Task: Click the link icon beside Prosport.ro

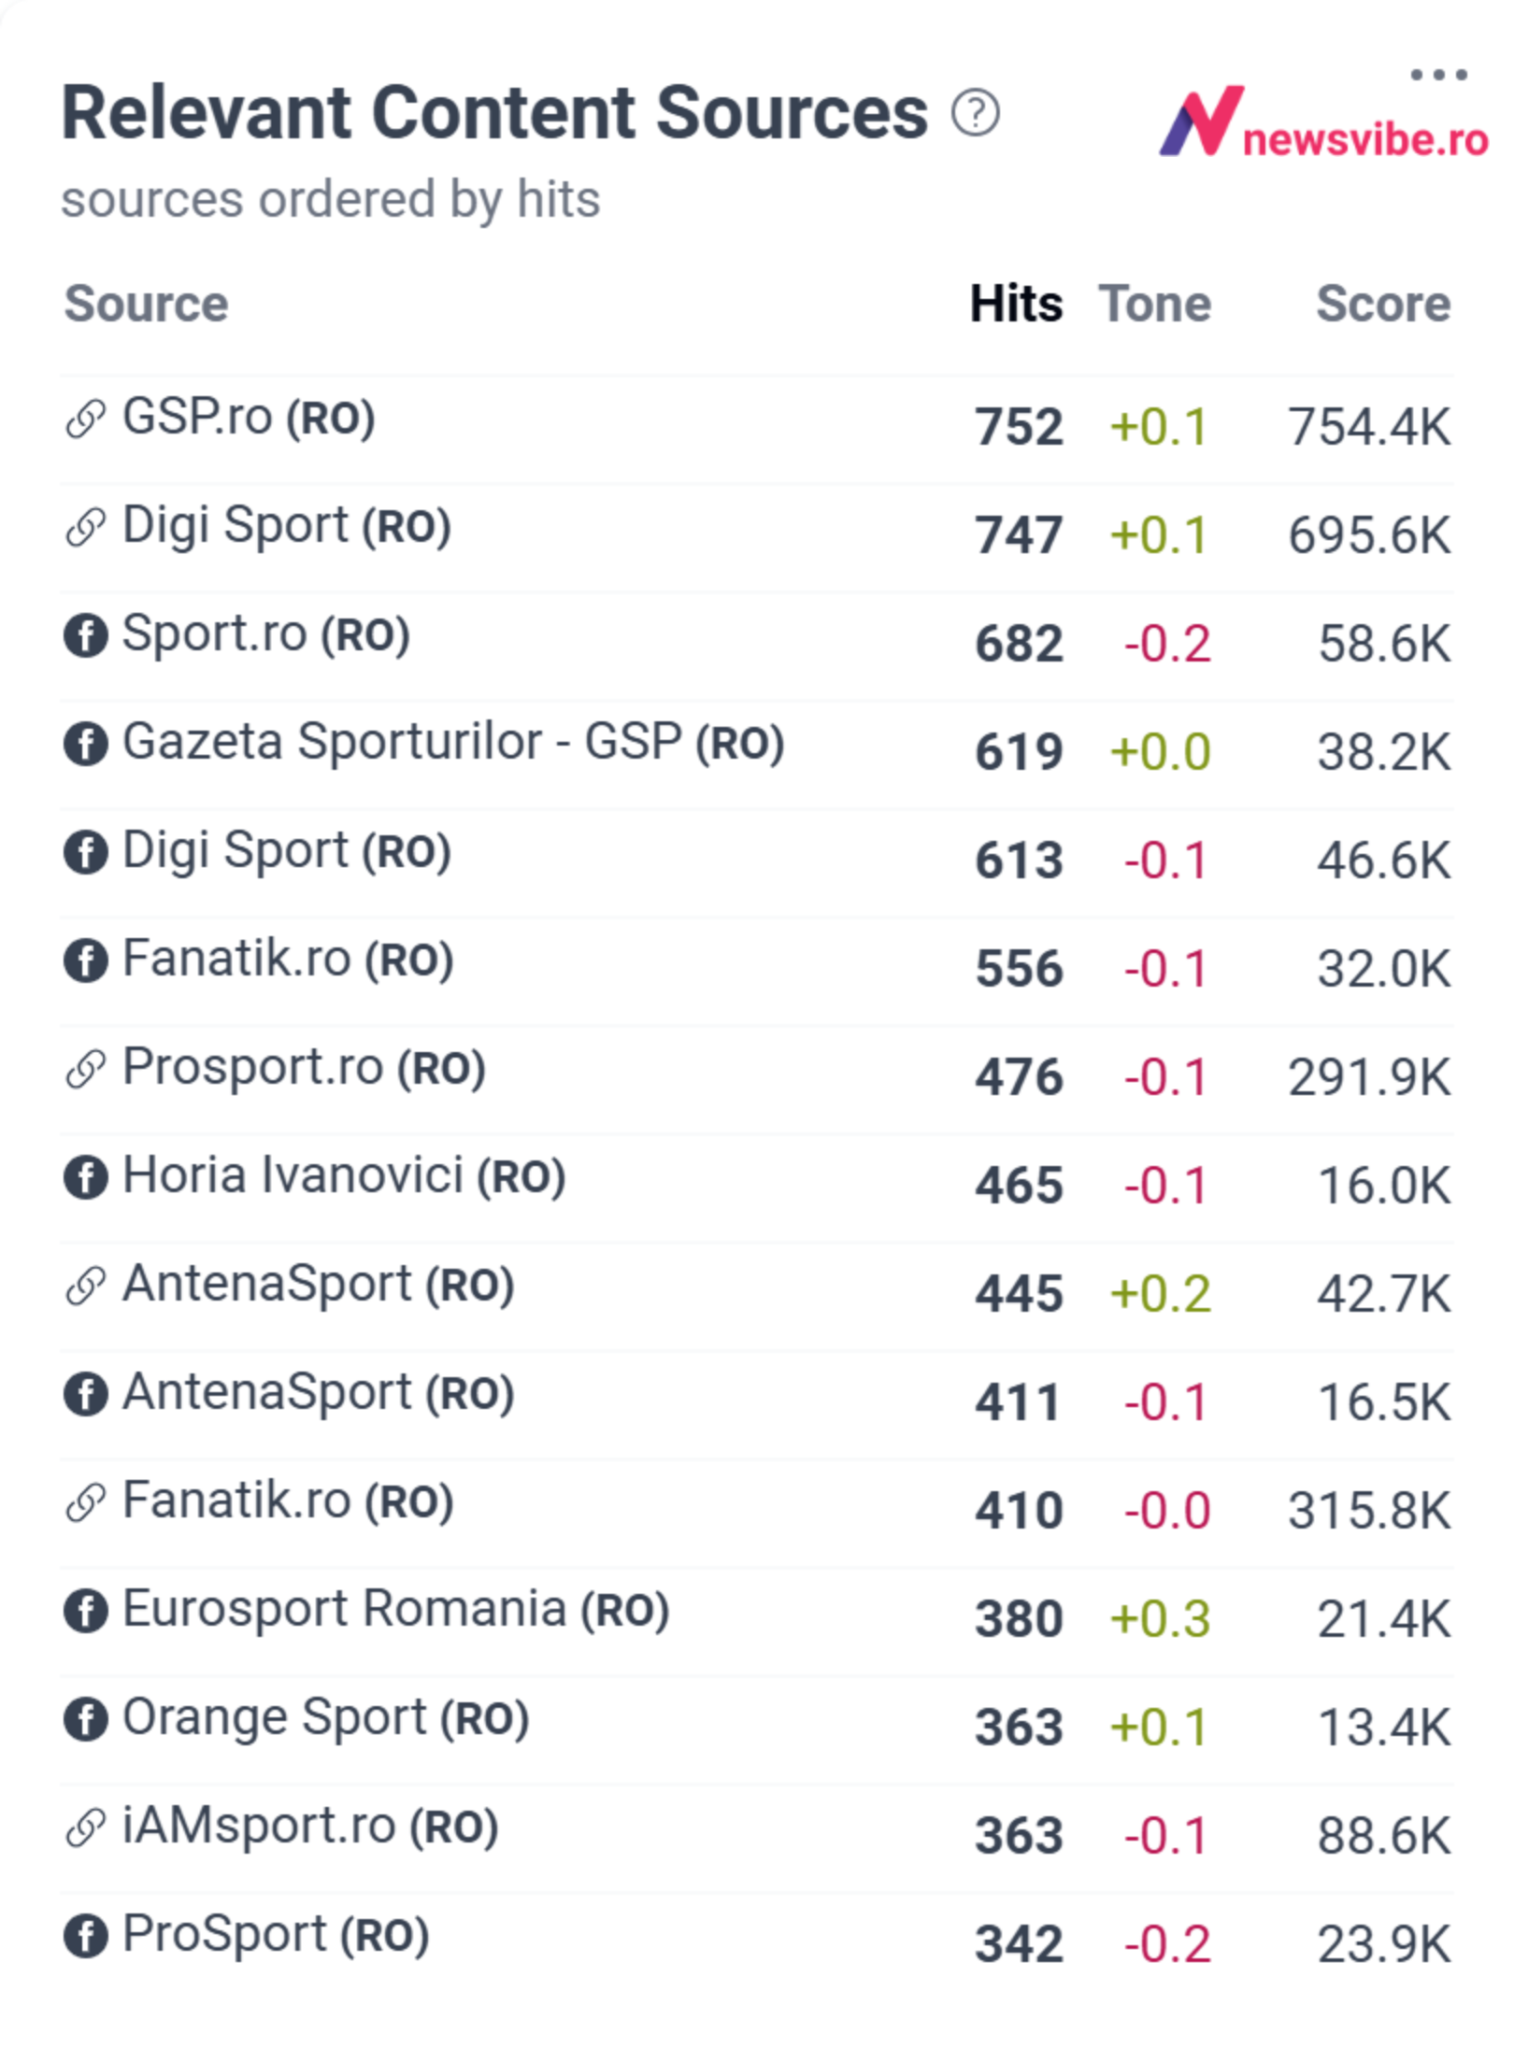Action: (x=85, y=1070)
